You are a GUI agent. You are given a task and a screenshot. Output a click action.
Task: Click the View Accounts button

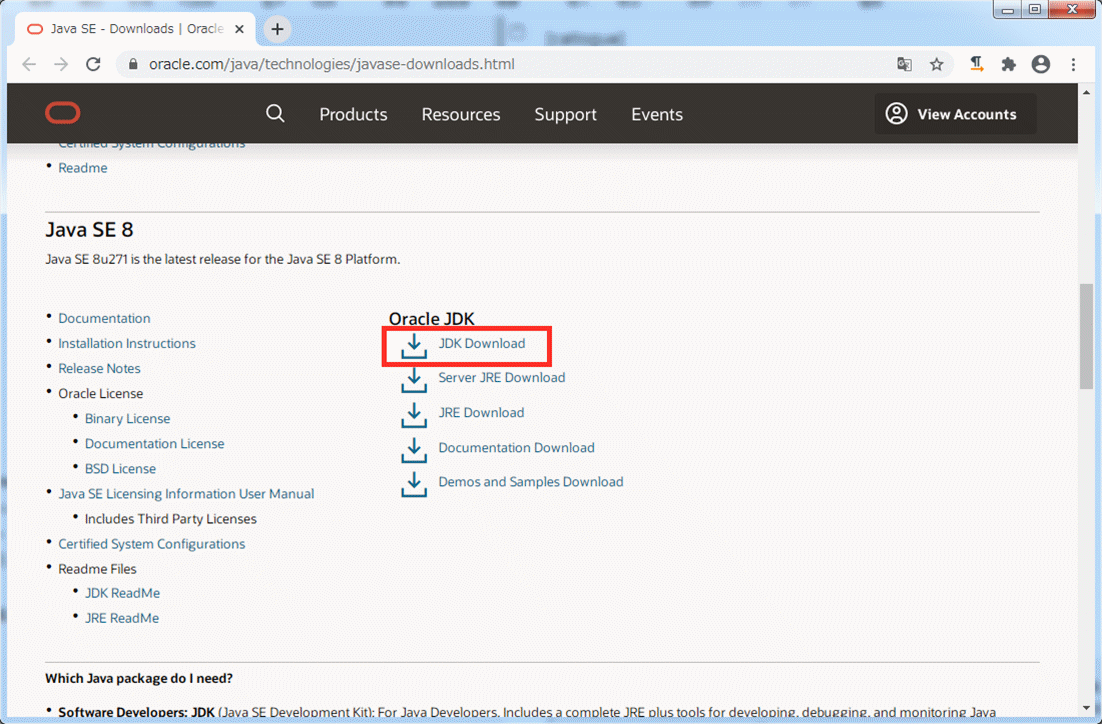tap(955, 114)
